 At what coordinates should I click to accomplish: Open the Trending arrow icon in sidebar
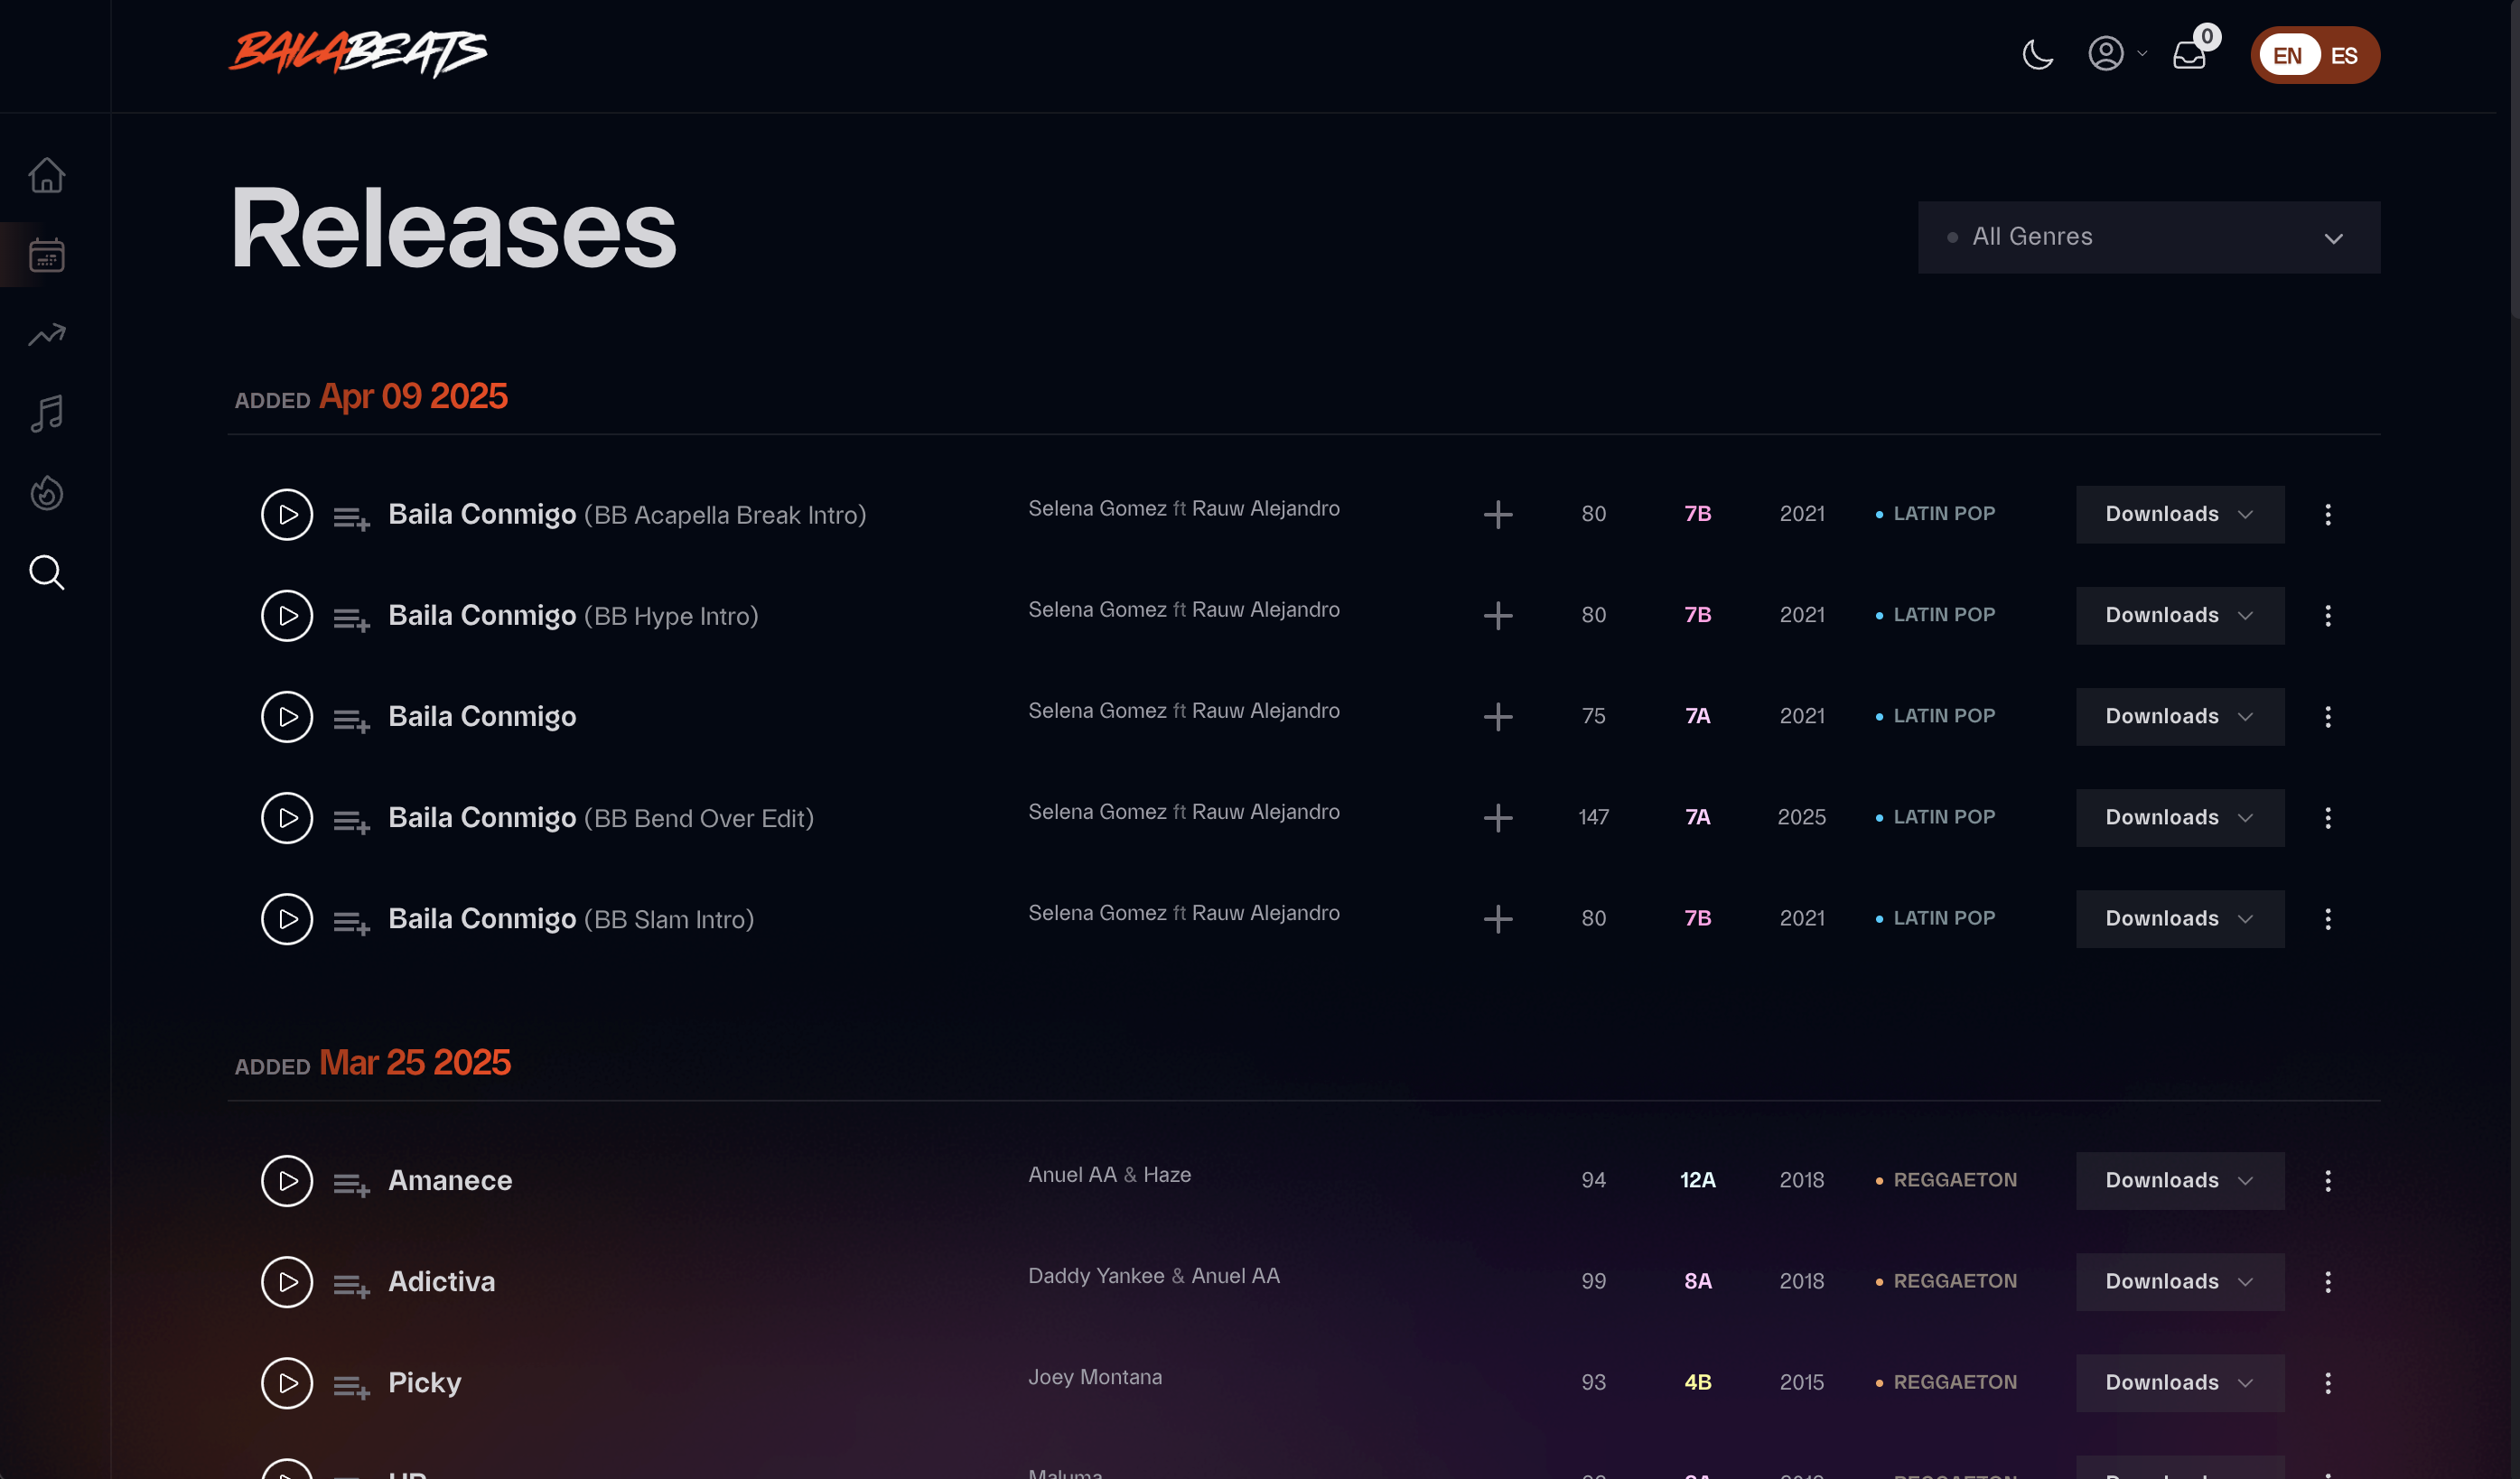[46, 334]
